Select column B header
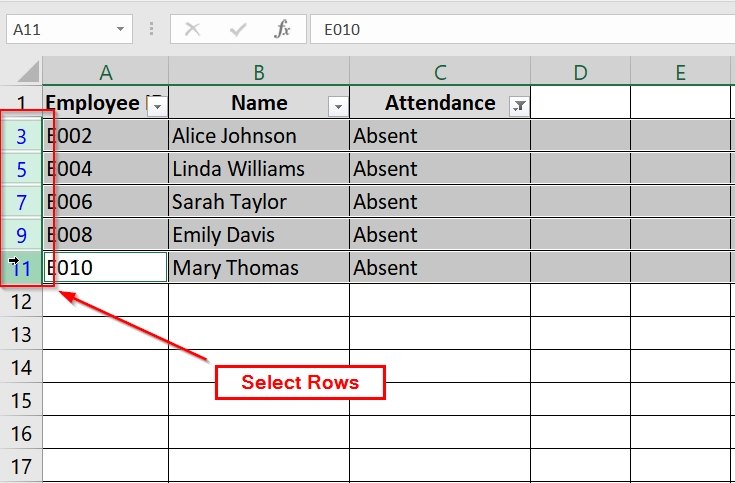Screen dimensions: 735x483 point(259,72)
